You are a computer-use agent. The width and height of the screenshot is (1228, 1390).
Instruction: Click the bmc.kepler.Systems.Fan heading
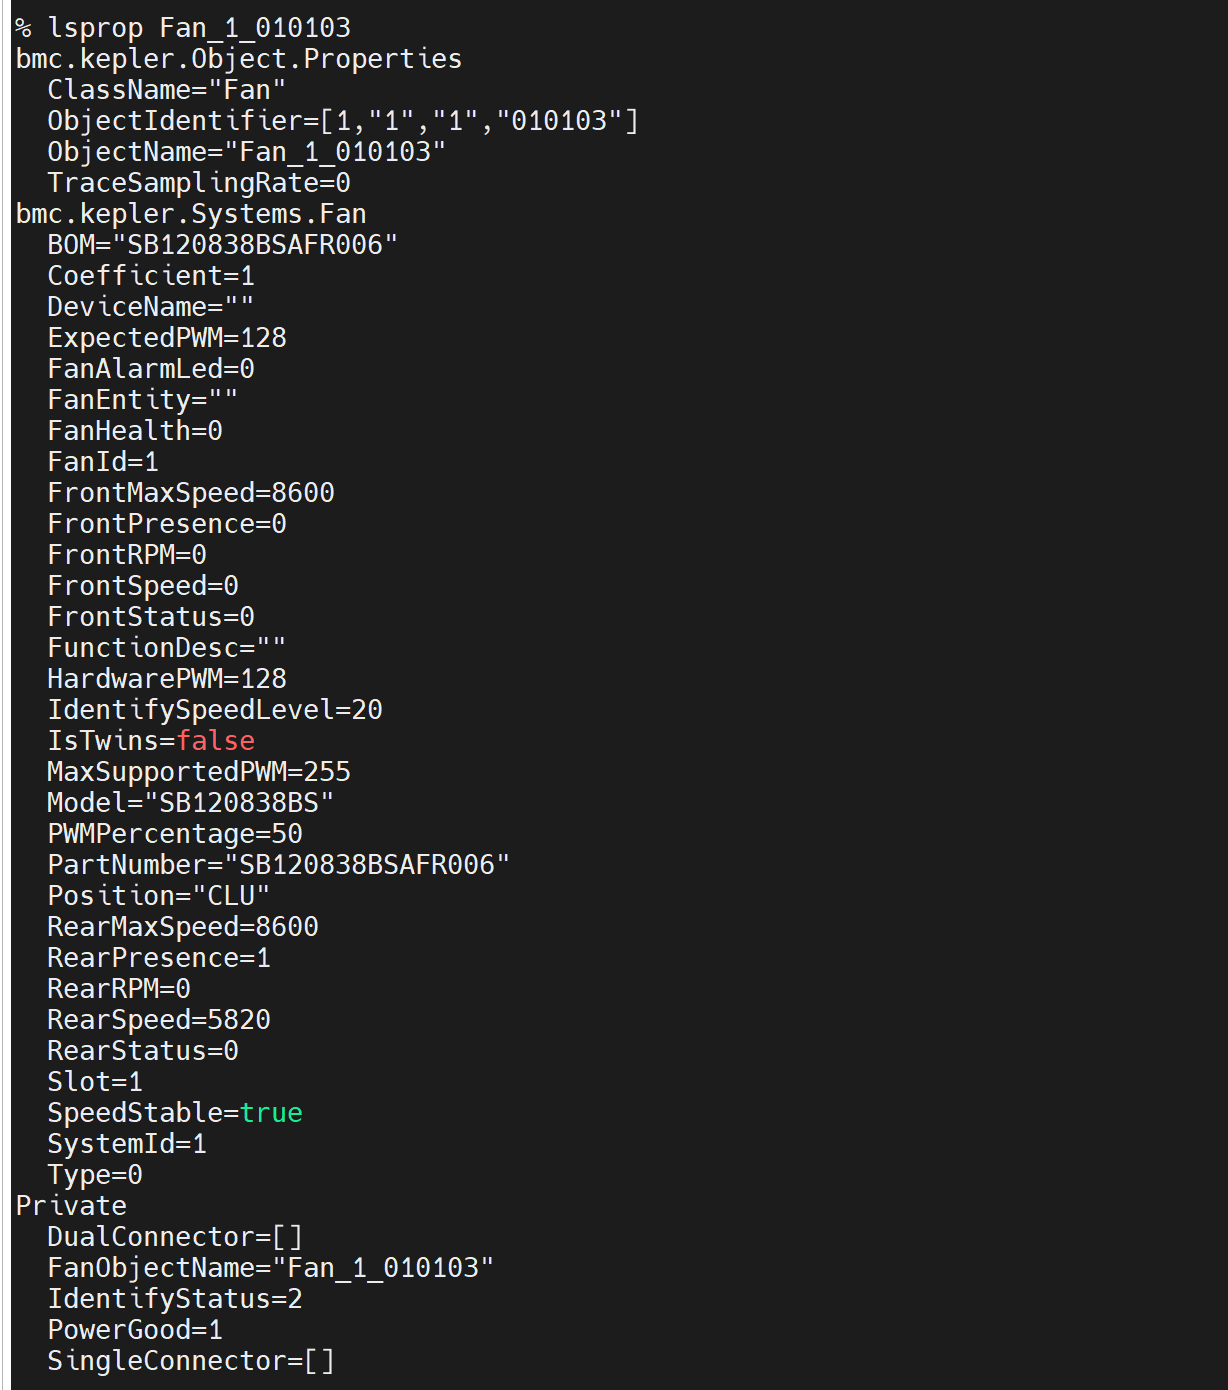pyautogui.click(x=191, y=214)
